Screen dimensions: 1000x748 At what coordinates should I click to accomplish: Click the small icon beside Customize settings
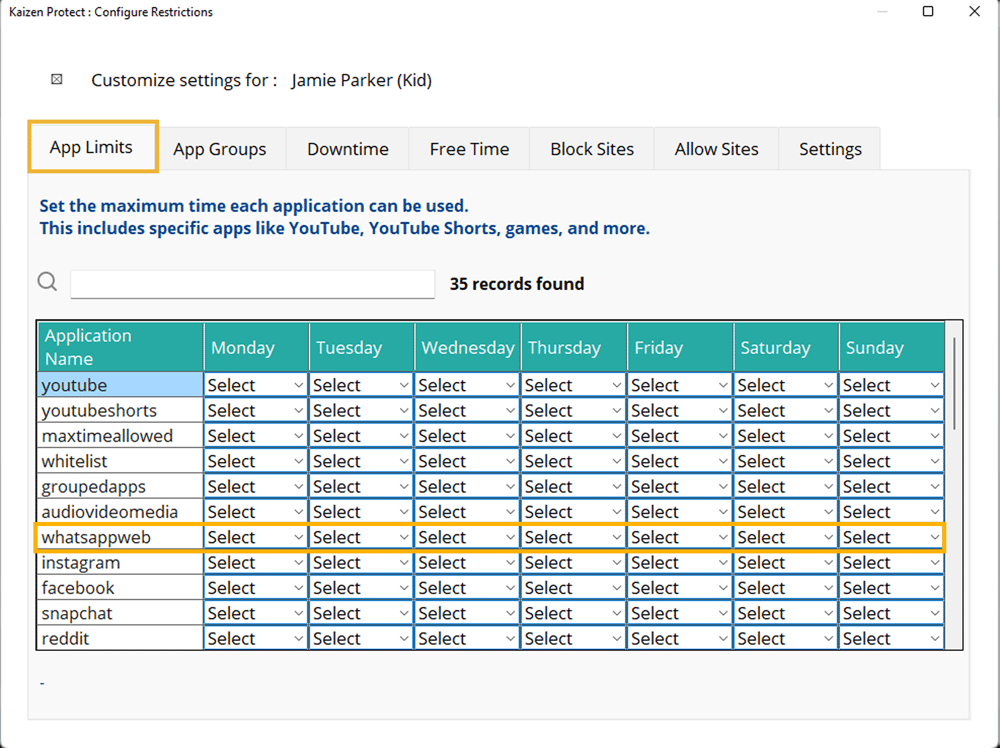click(57, 79)
